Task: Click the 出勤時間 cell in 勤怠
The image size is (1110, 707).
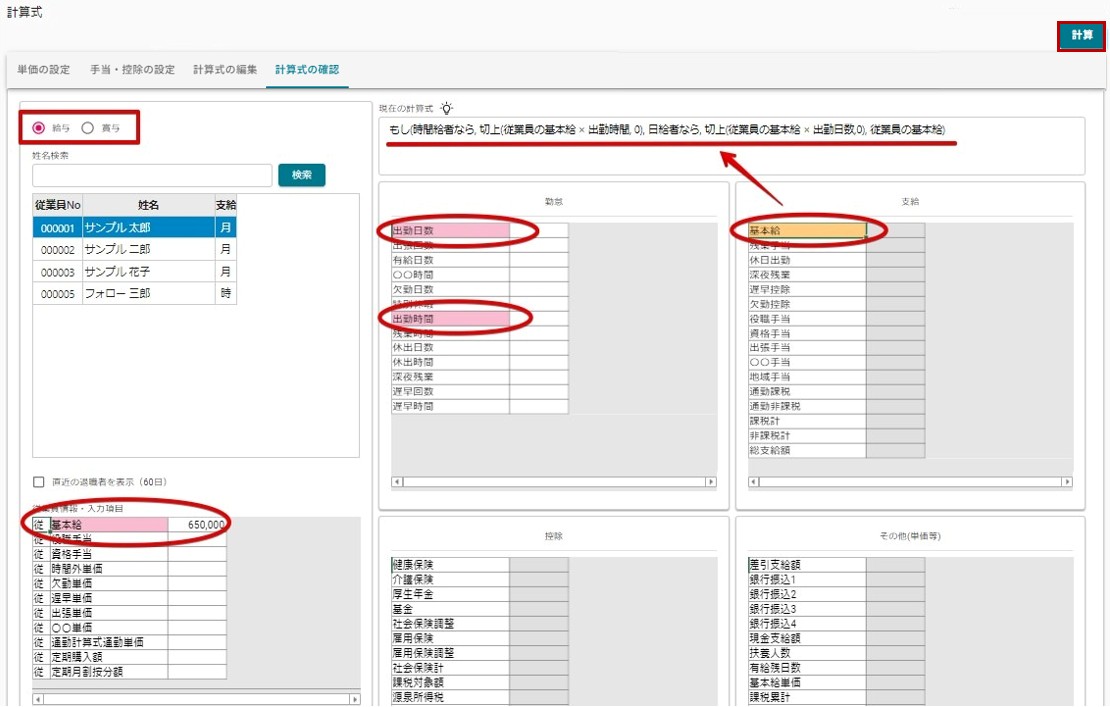Action: pyautogui.click(x=450, y=319)
